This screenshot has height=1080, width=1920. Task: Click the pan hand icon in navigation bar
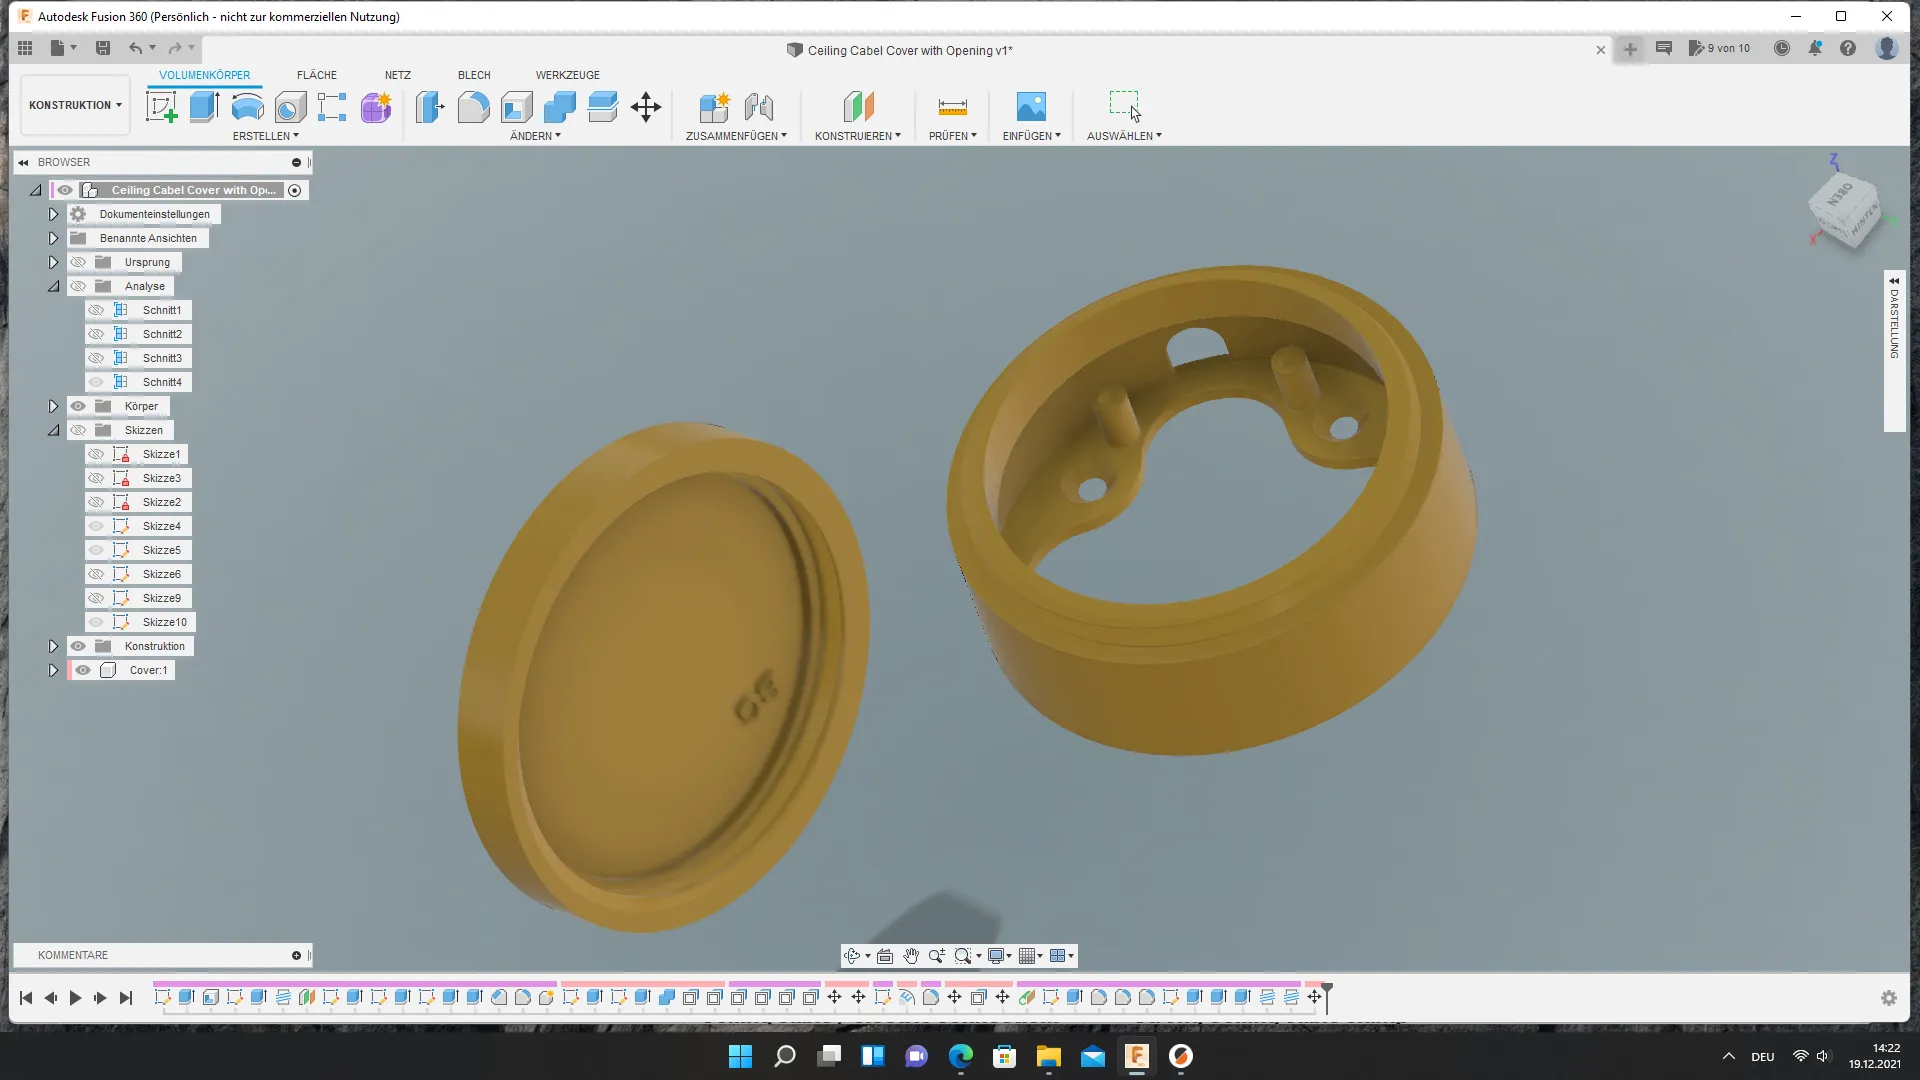[x=910, y=956]
